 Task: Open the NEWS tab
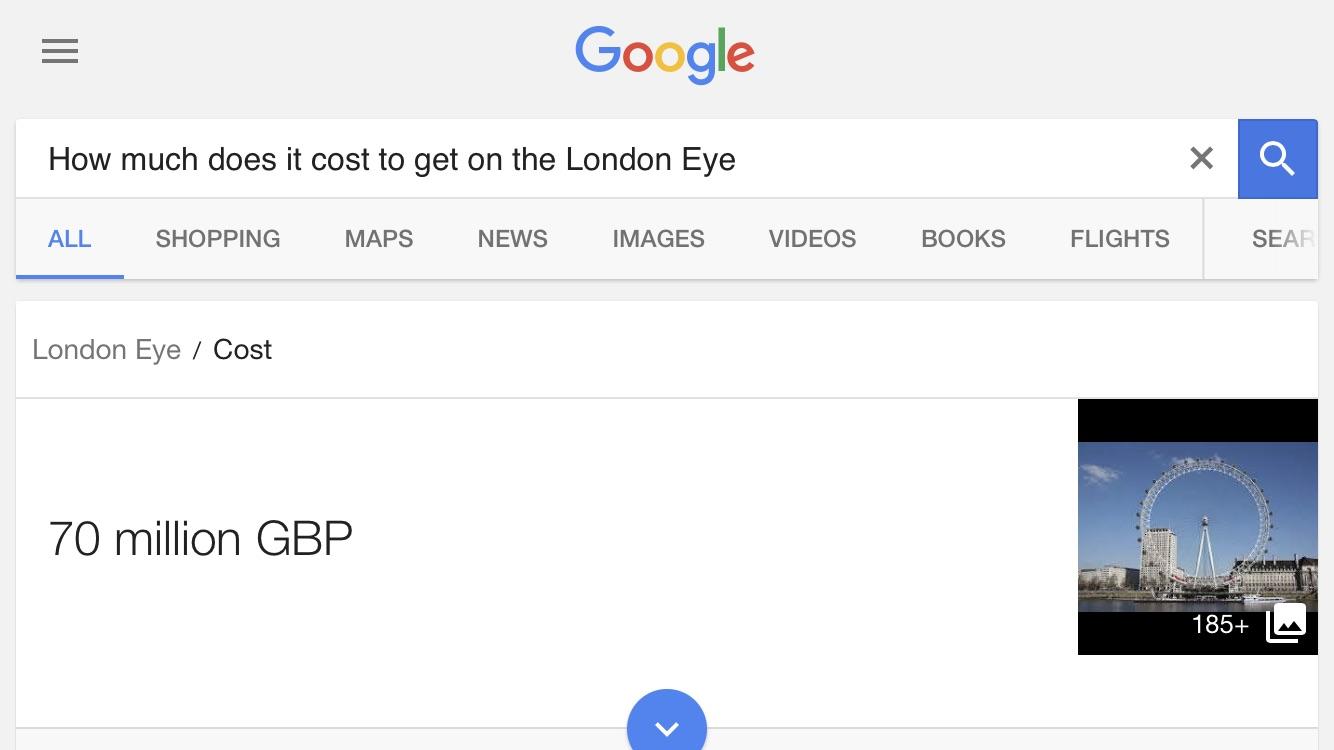coord(513,239)
